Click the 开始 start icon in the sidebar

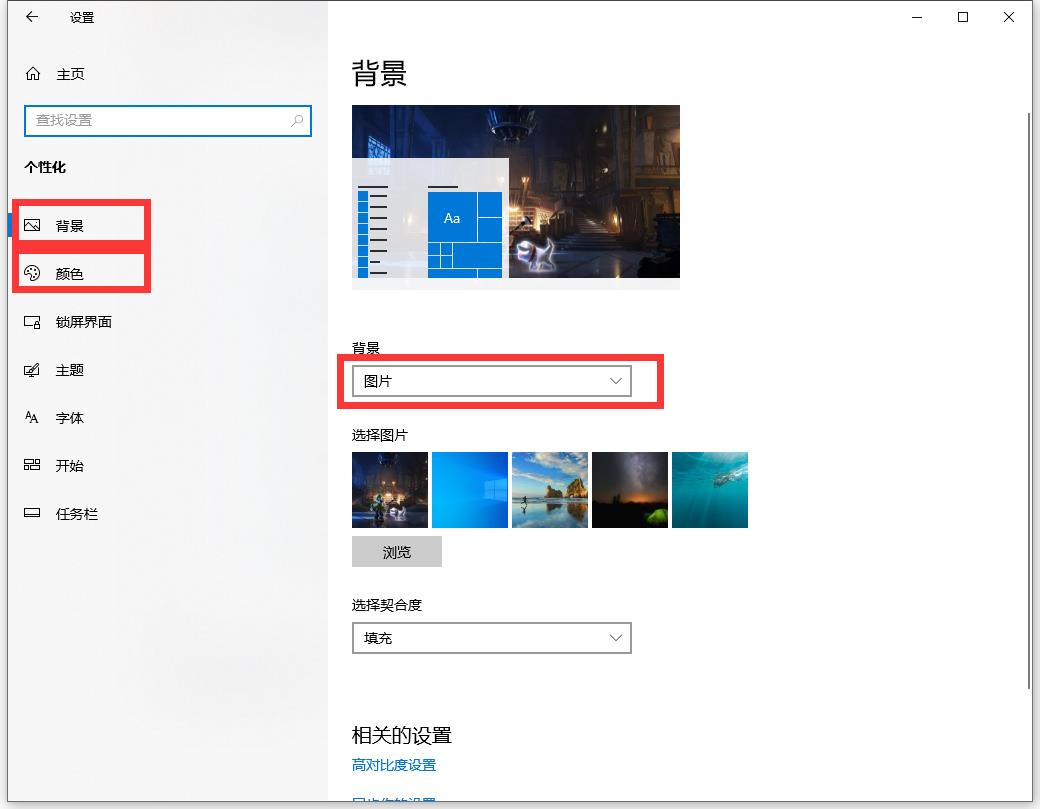click(32, 466)
